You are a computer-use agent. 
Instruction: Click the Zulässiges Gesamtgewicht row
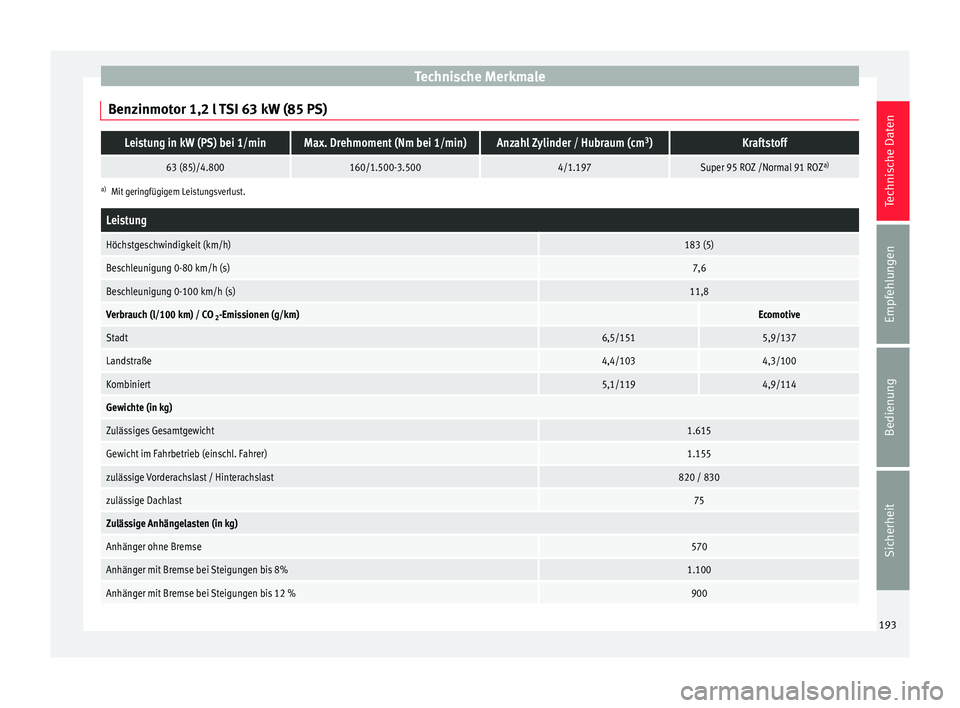pyautogui.click(x=479, y=431)
